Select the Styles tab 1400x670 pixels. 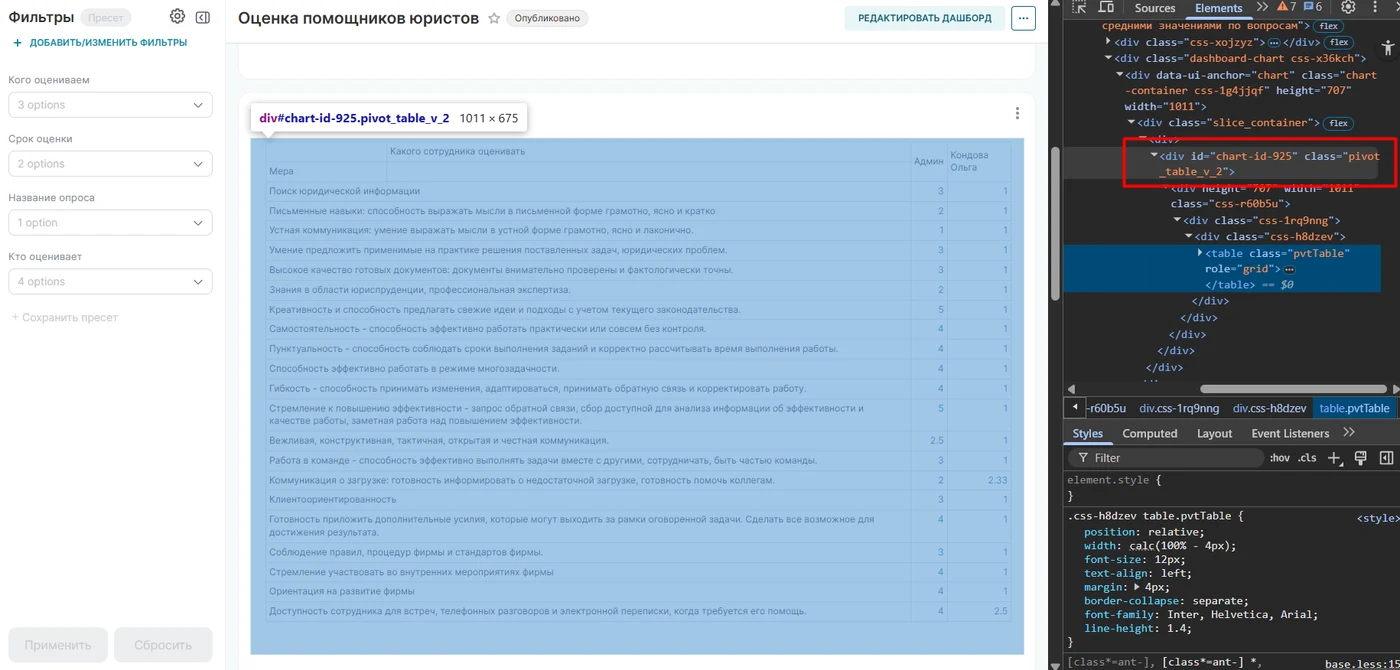[1087, 433]
